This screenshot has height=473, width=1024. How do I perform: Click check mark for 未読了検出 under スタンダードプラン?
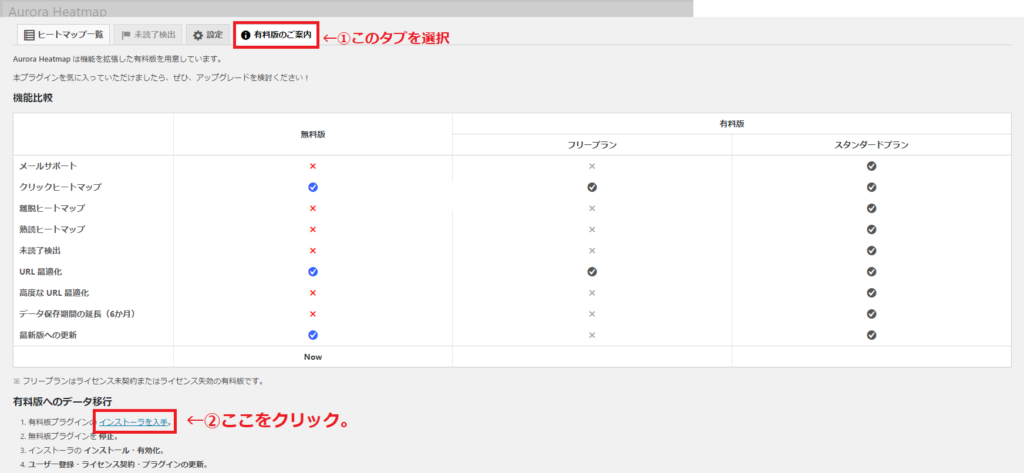(871, 250)
